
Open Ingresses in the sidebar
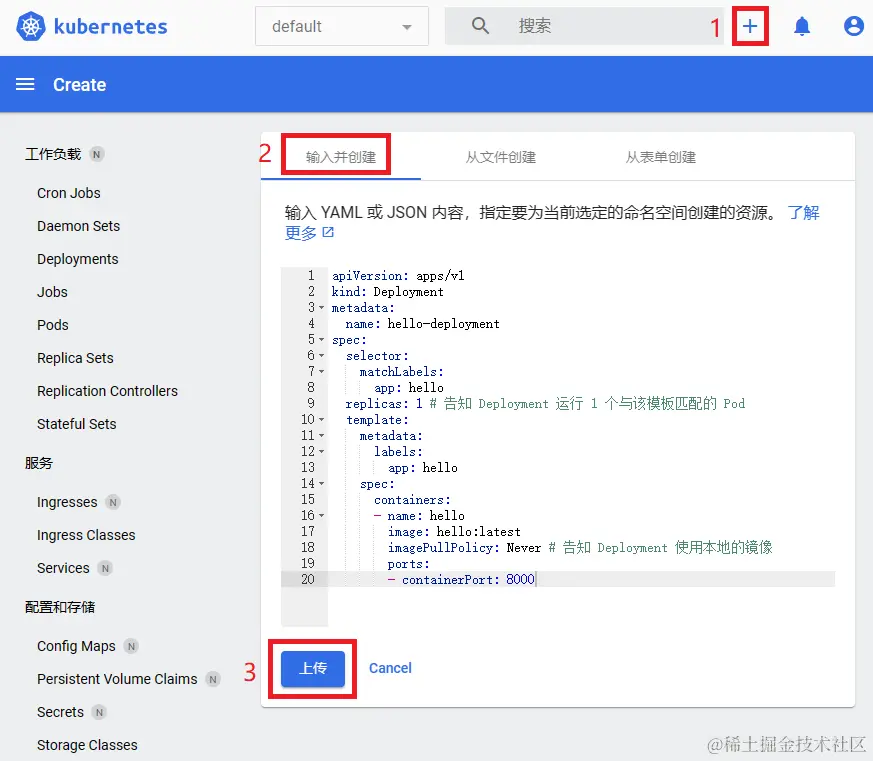pyautogui.click(x=67, y=502)
